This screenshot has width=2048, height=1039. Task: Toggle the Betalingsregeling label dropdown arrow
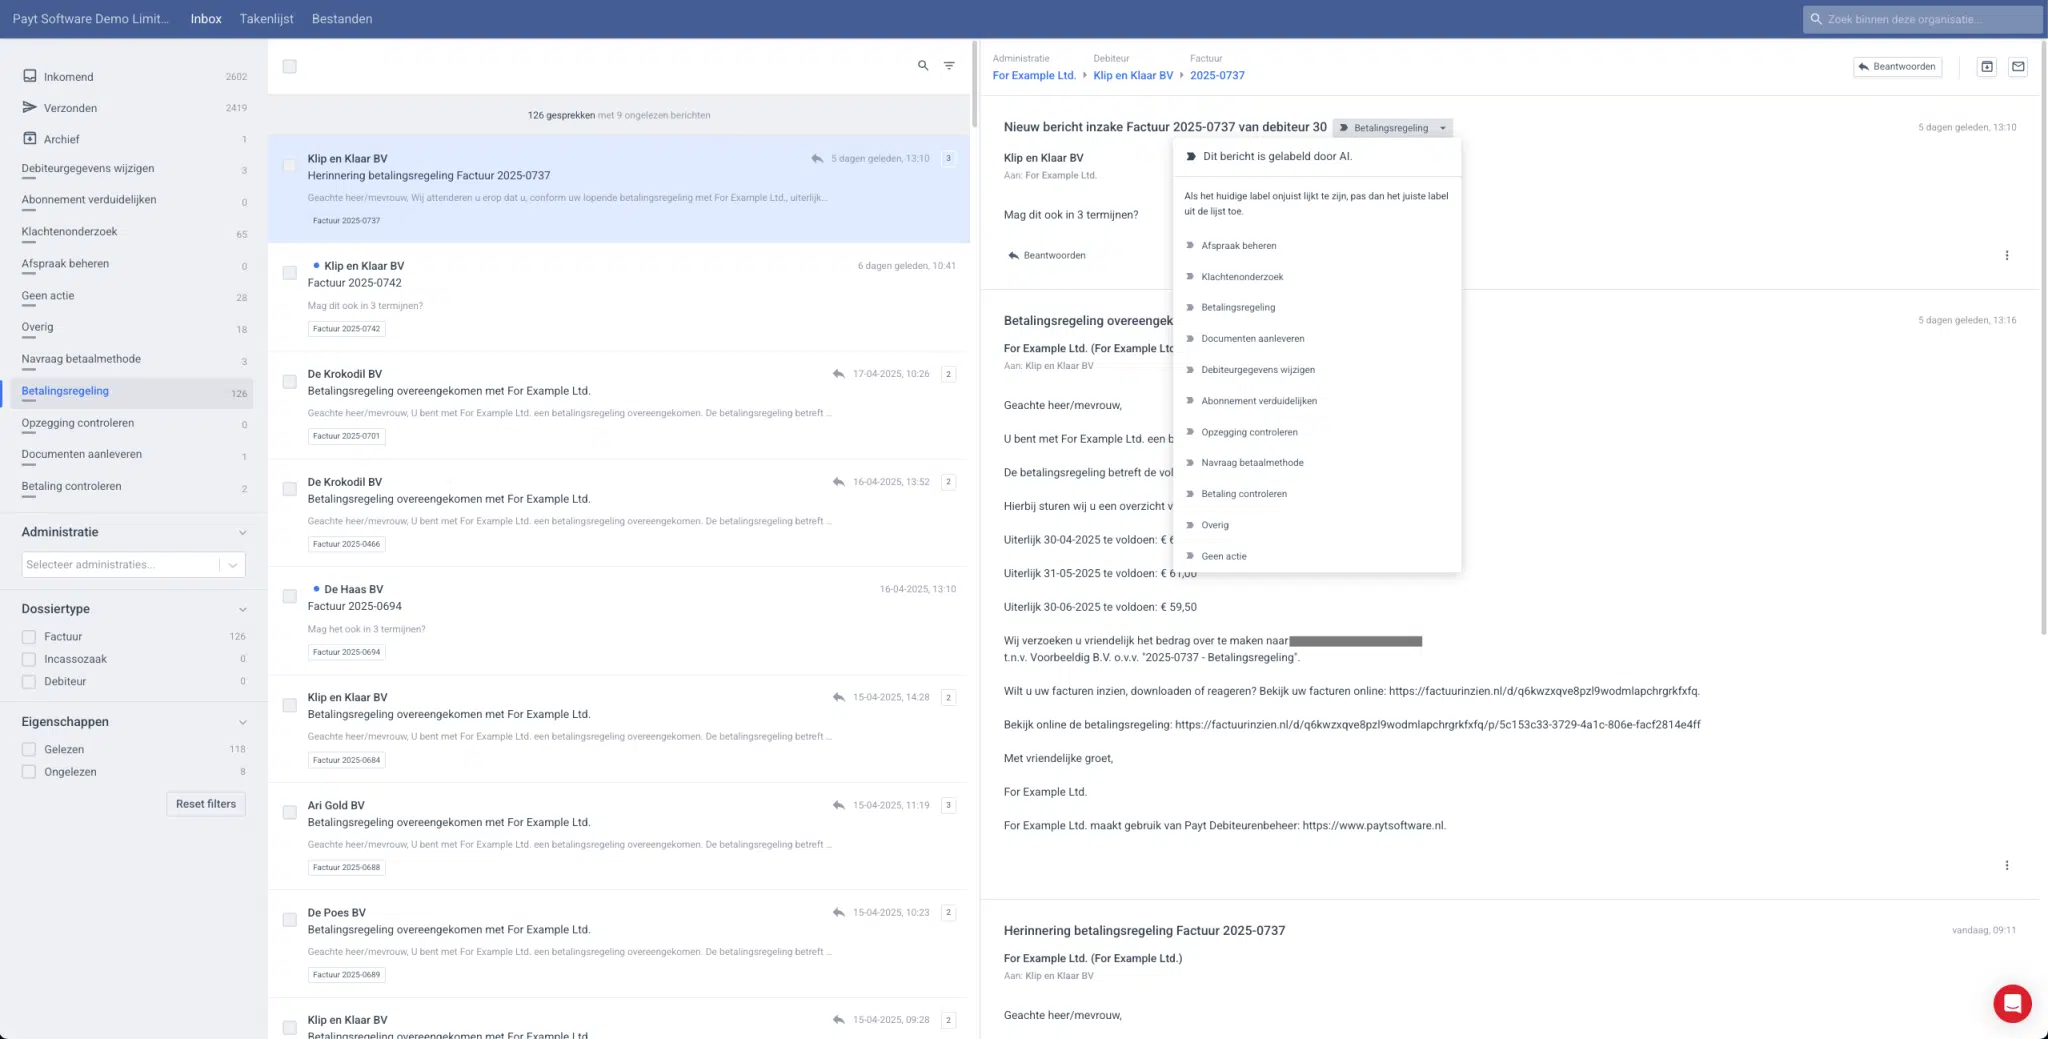[x=1442, y=128]
